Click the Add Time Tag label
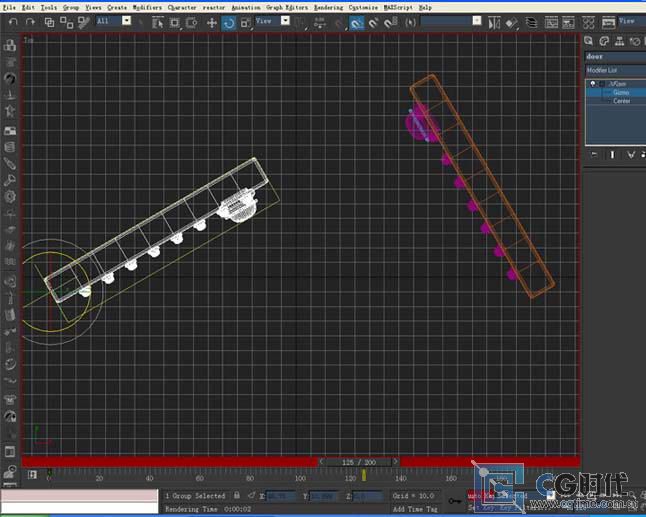The width and height of the screenshot is (646, 517). (x=415, y=509)
